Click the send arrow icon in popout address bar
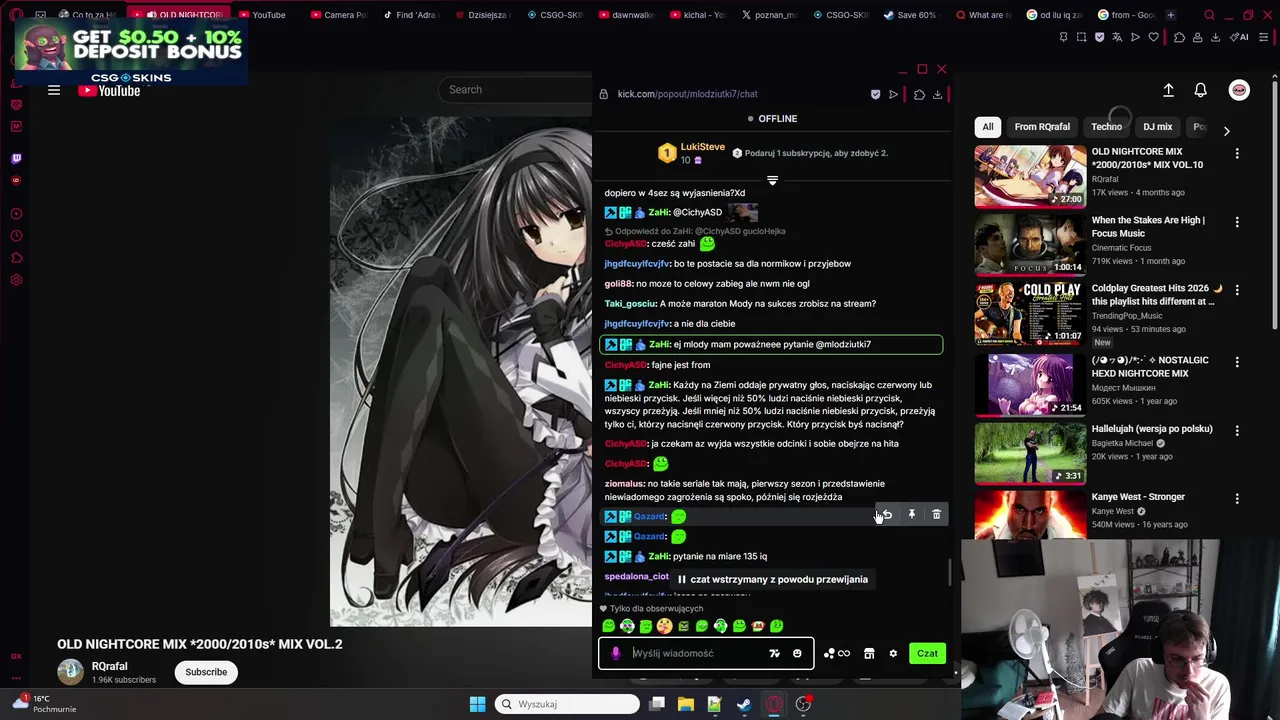 [x=893, y=94]
